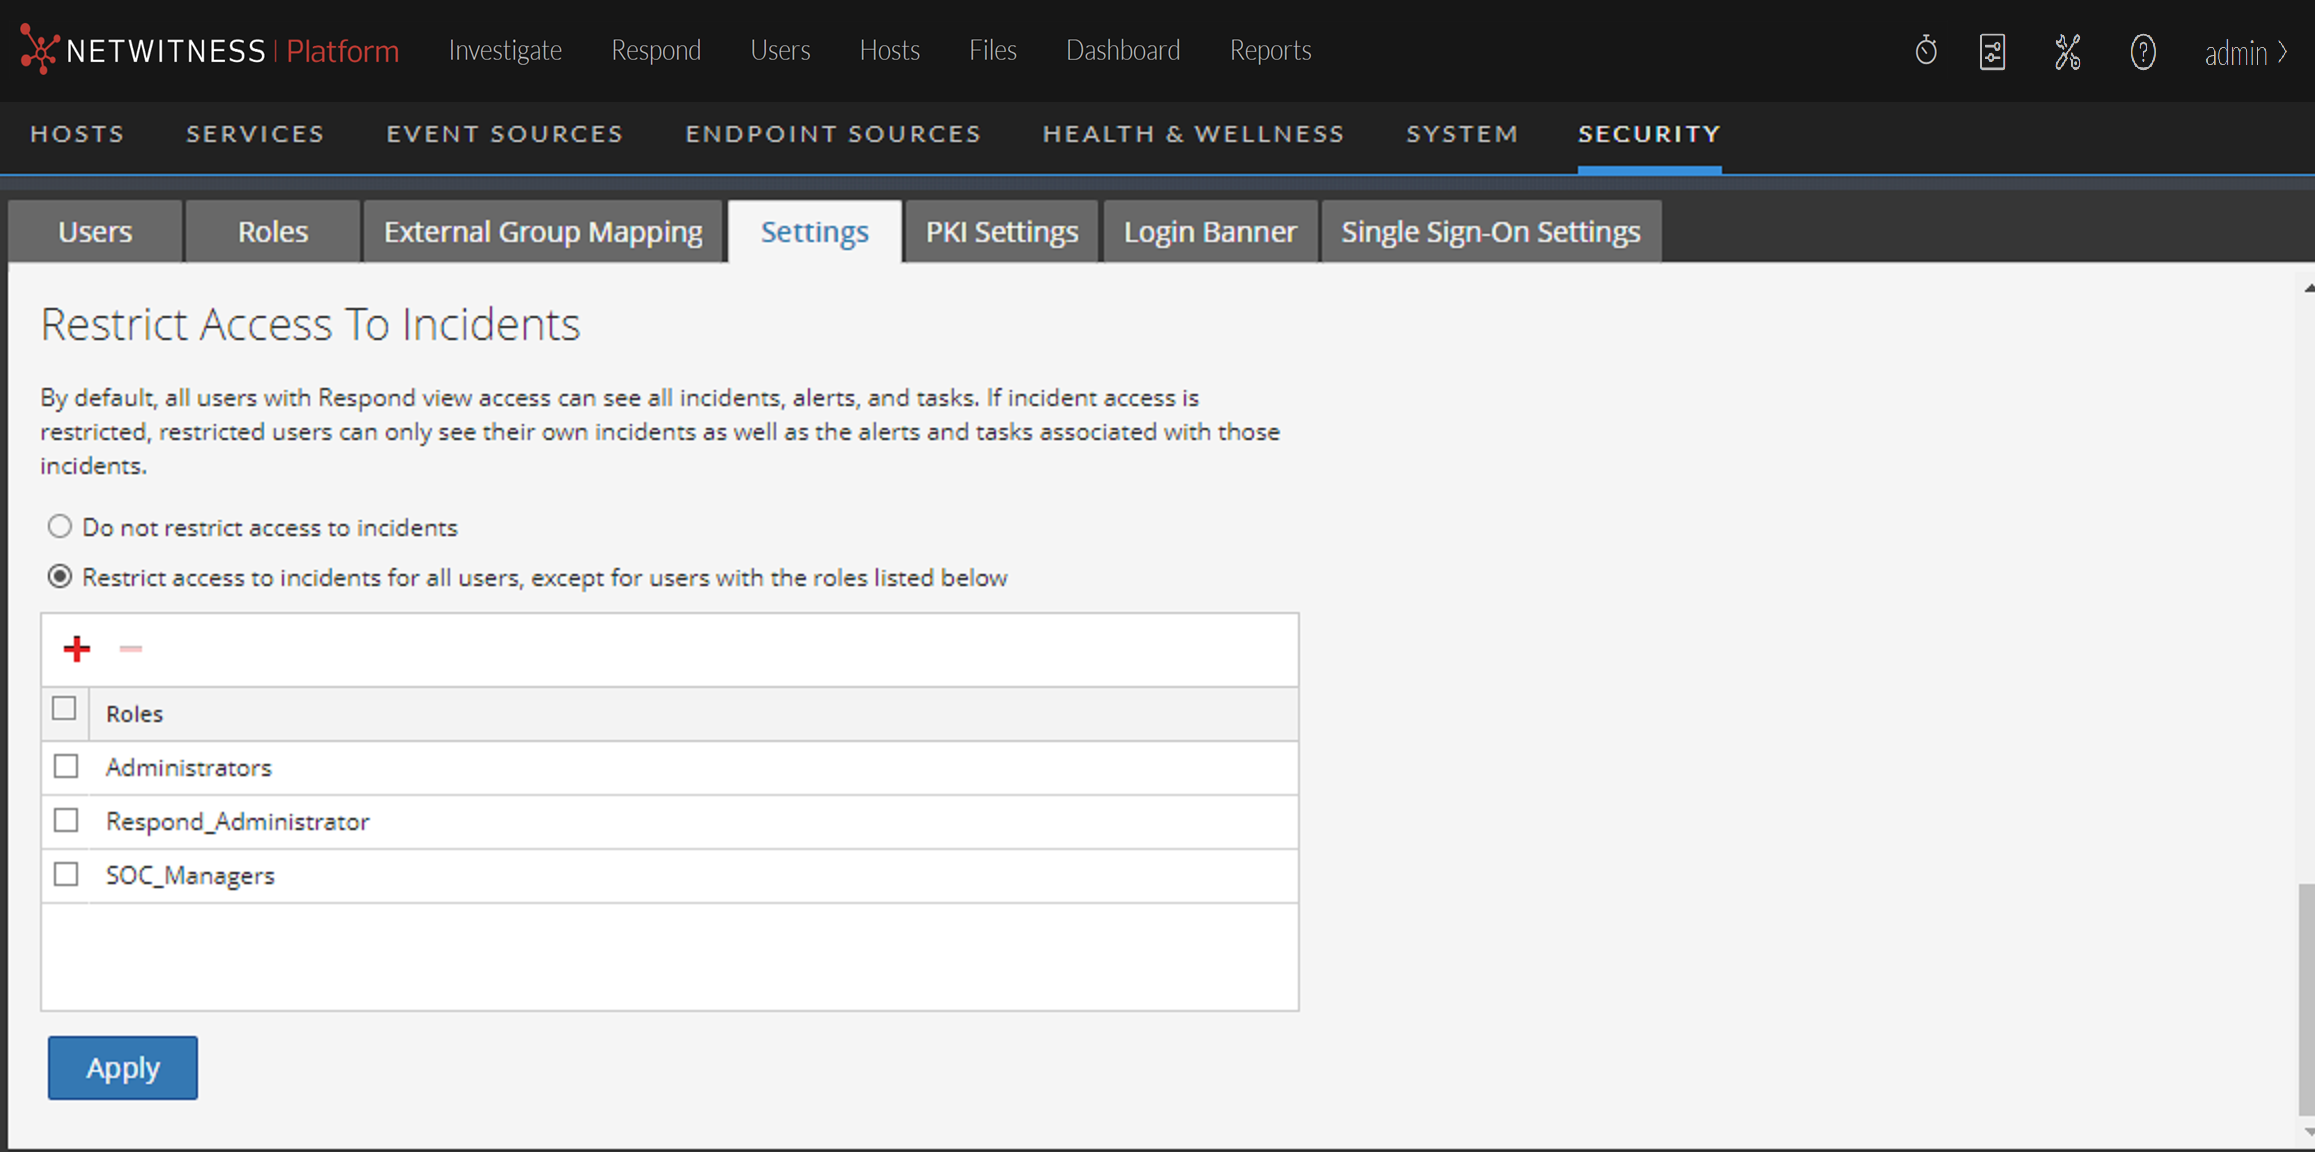The image size is (2316, 1152).
Task: Click the red plus add role icon
Action: pyautogui.click(x=77, y=649)
